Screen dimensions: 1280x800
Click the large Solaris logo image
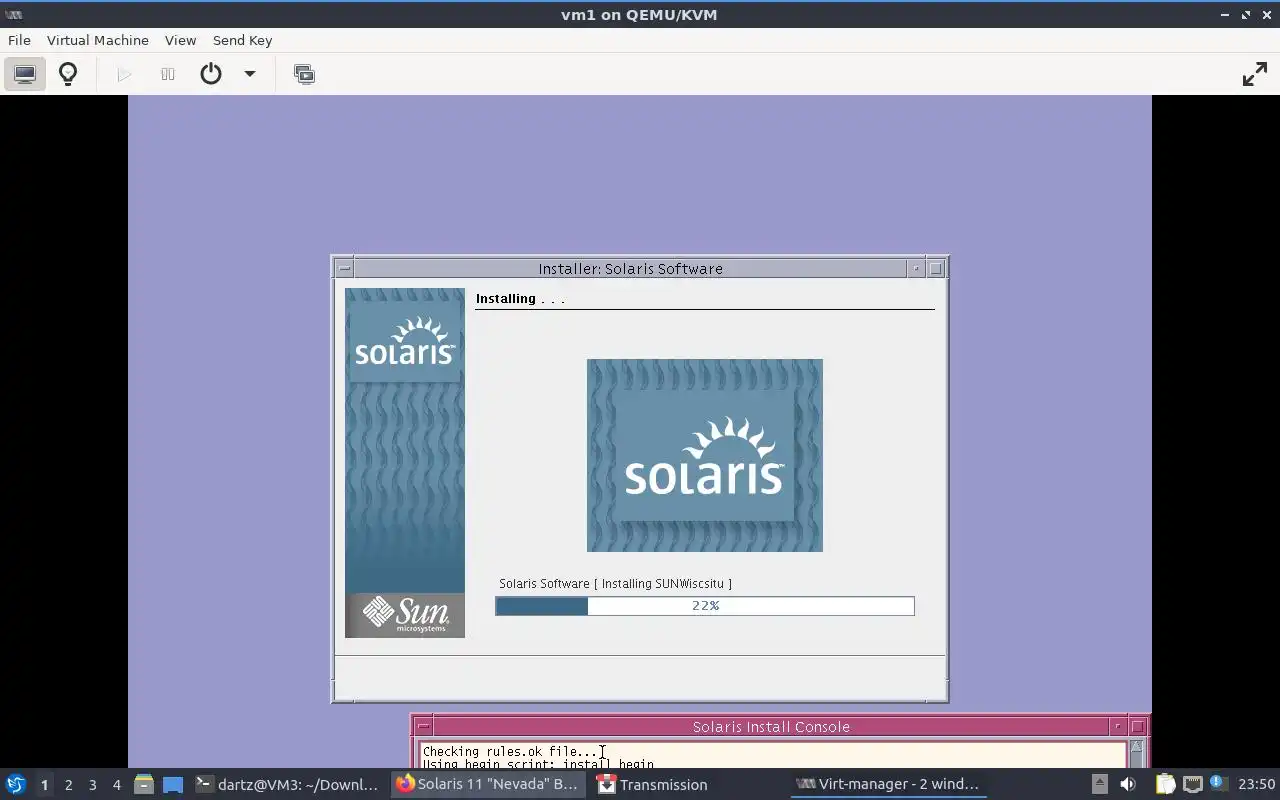705,455
